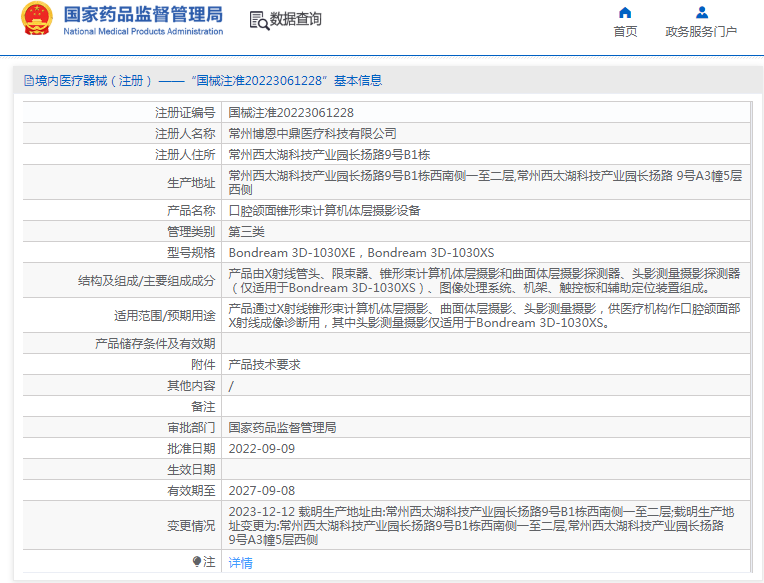The width and height of the screenshot is (764, 583).
Task: Click the document icon before 境内医疗器械
Action: pyautogui.click(x=29, y=81)
